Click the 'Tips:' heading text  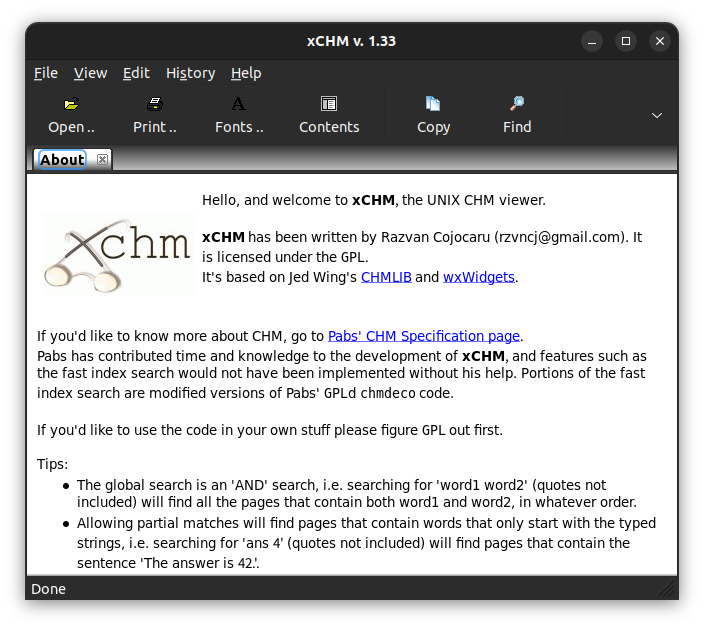pos(53,464)
